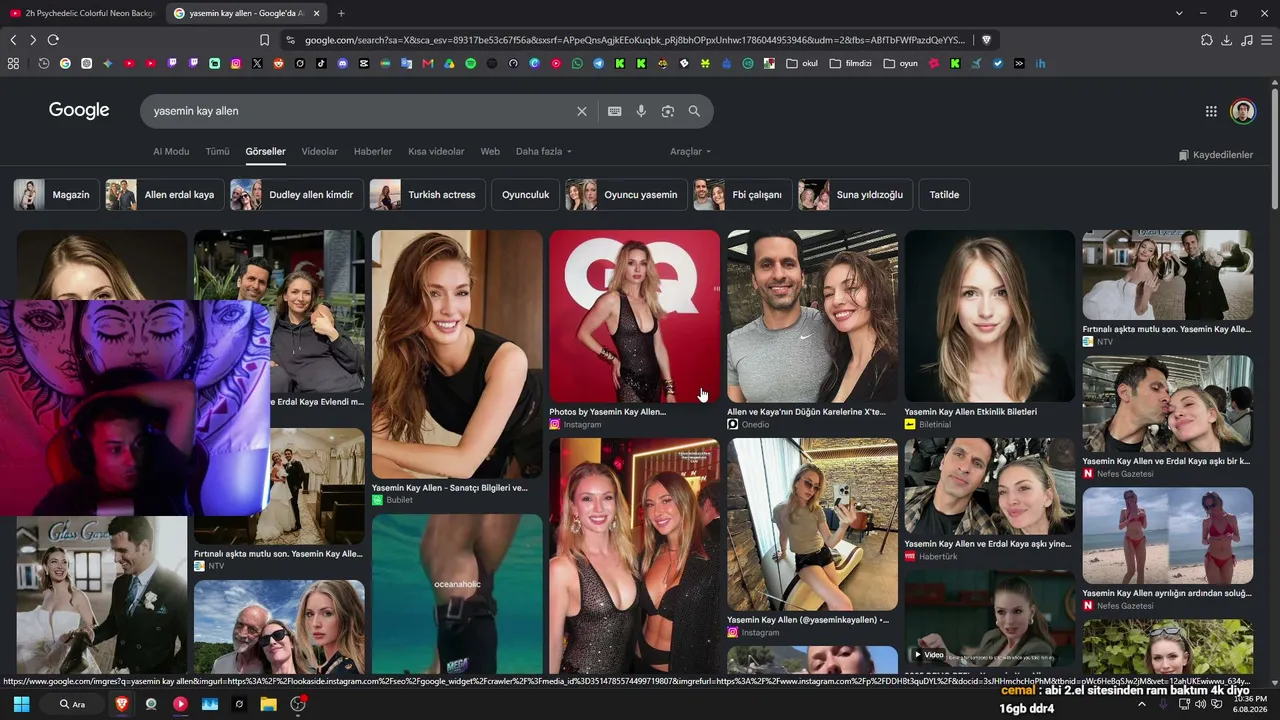
Task: Open a new browser tab
Action: click(x=341, y=13)
